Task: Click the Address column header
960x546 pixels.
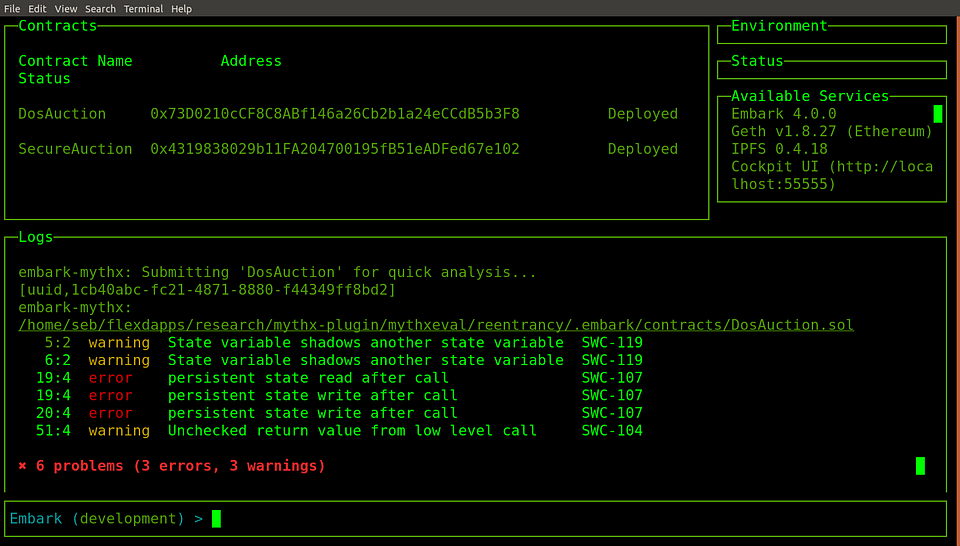Action: pos(251,61)
